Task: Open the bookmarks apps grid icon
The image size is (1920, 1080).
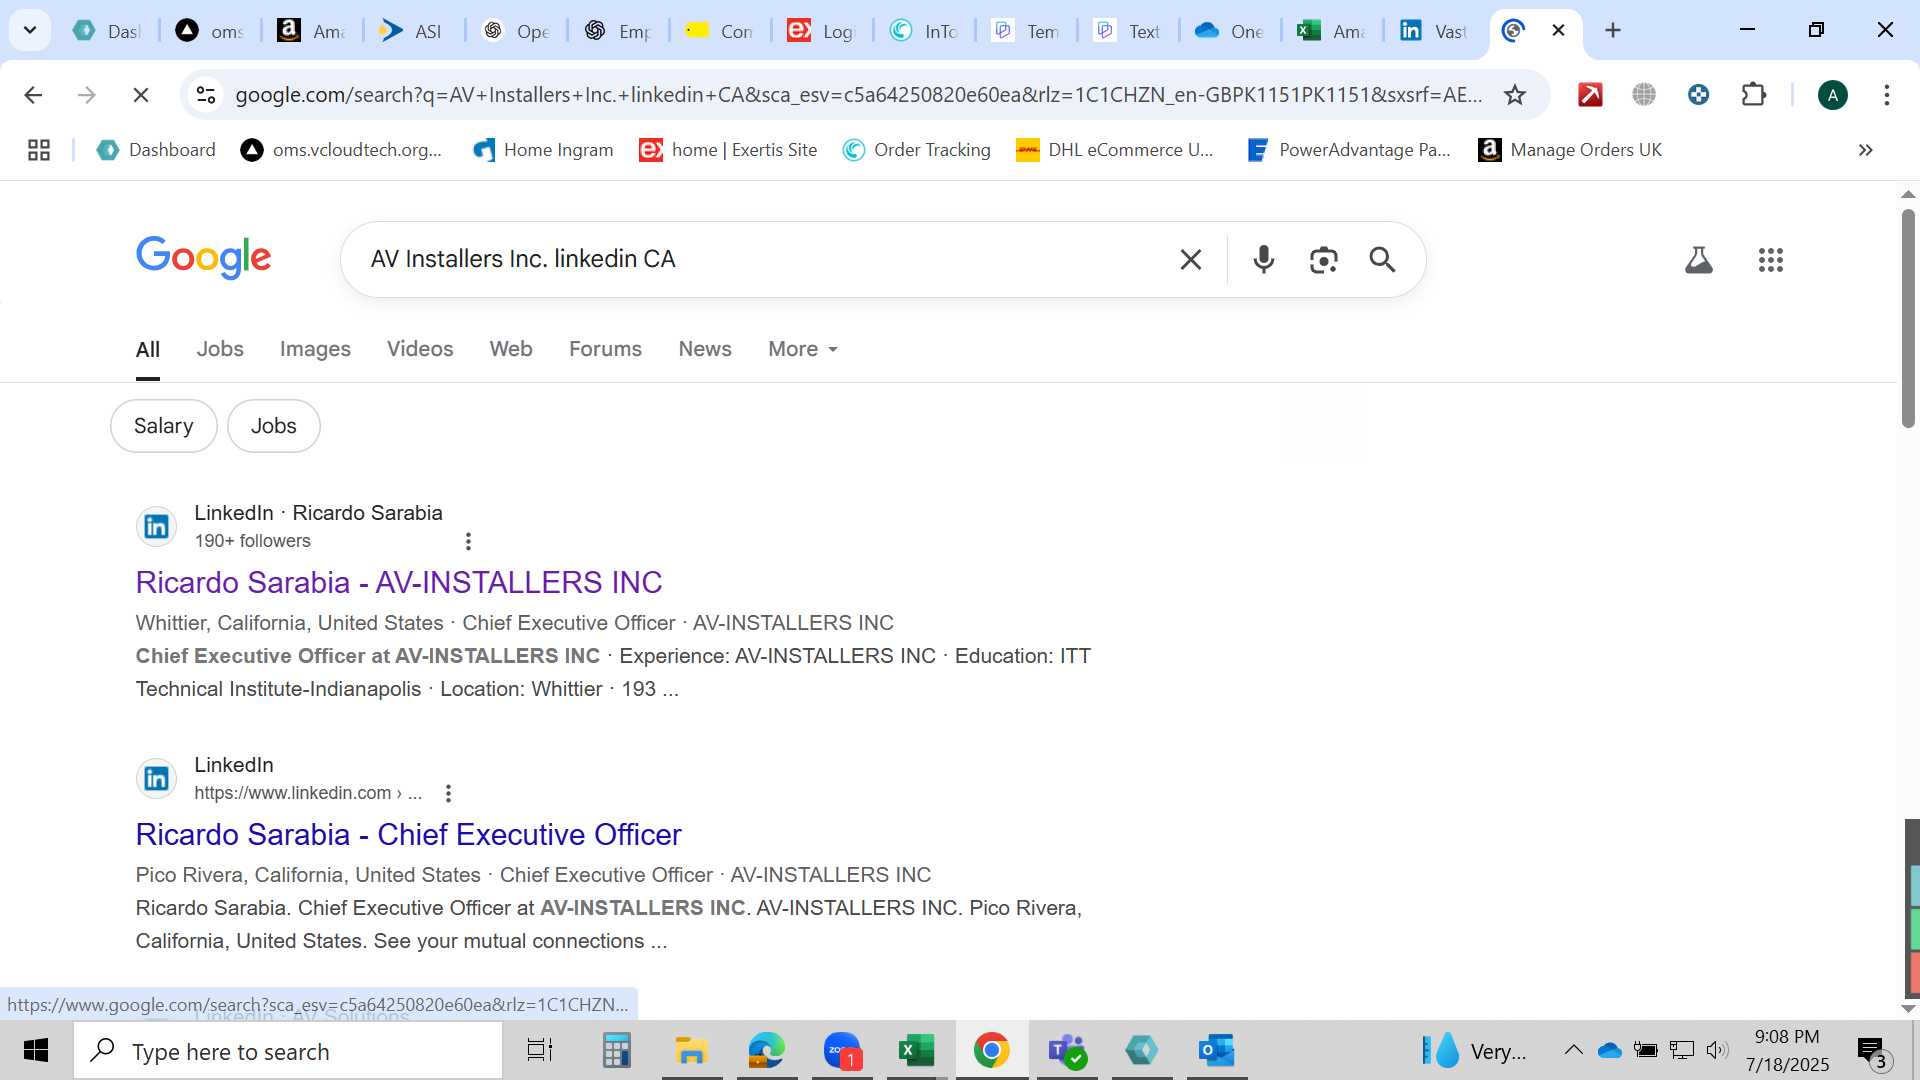Action: (x=39, y=150)
